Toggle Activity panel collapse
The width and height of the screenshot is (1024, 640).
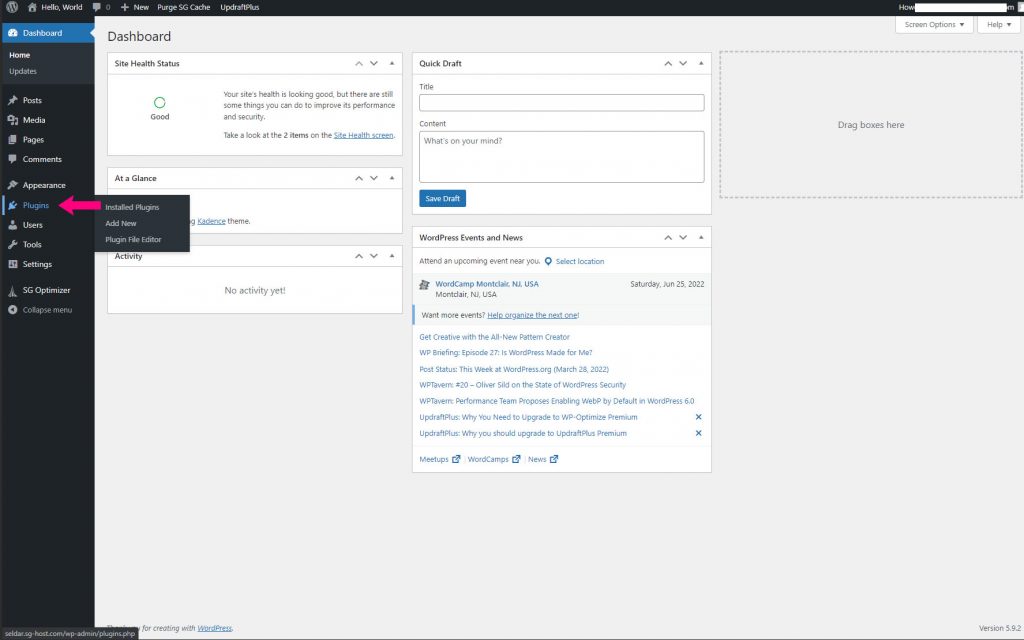click(x=392, y=256)
